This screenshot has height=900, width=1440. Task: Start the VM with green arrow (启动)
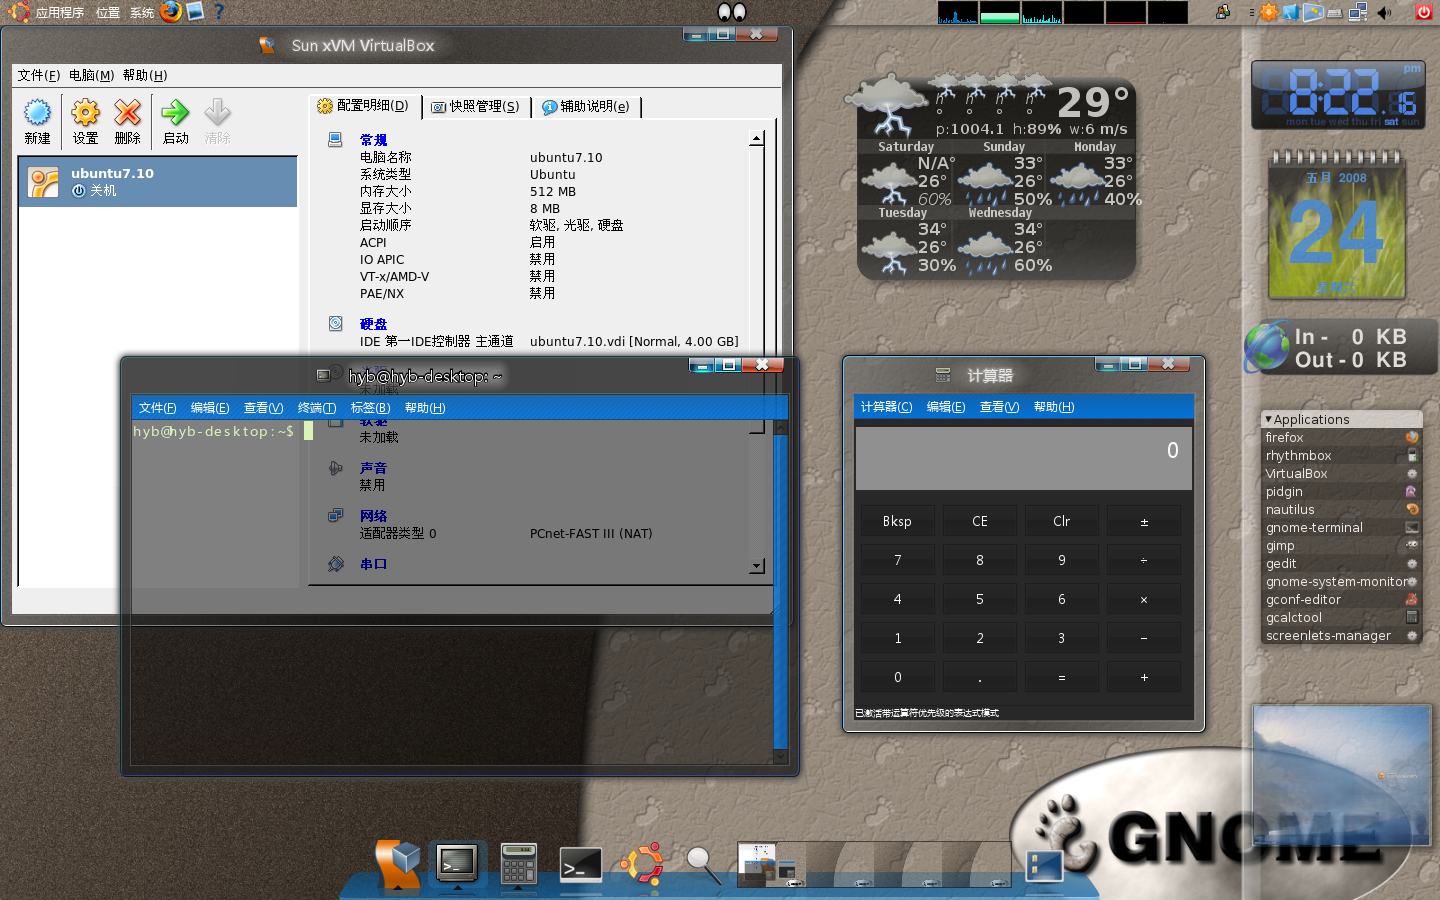click(x=176, y=122)
